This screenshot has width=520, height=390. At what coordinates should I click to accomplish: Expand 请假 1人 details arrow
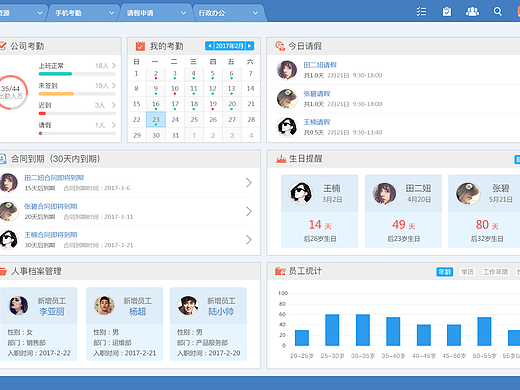(114, 125)
